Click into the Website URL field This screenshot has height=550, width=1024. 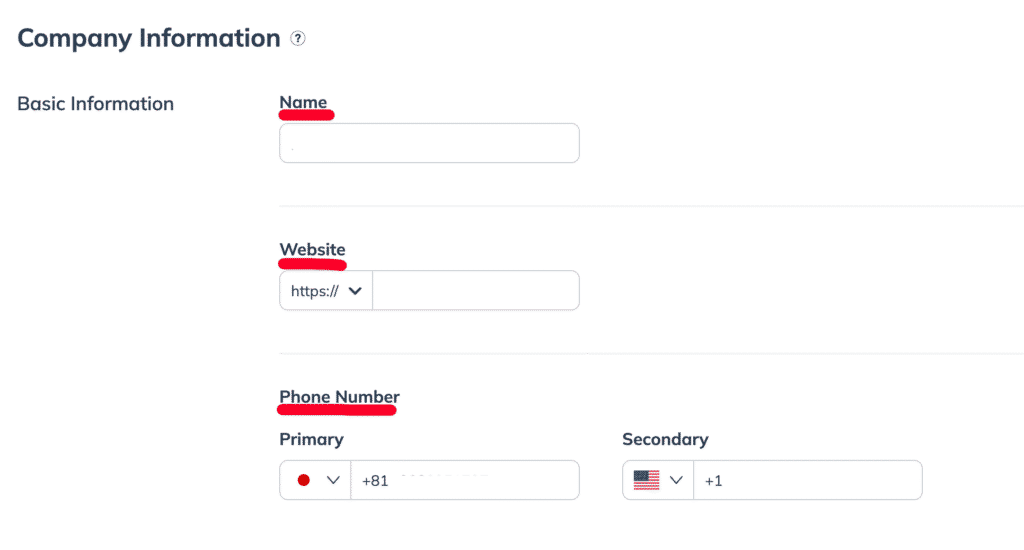point(476,291)
